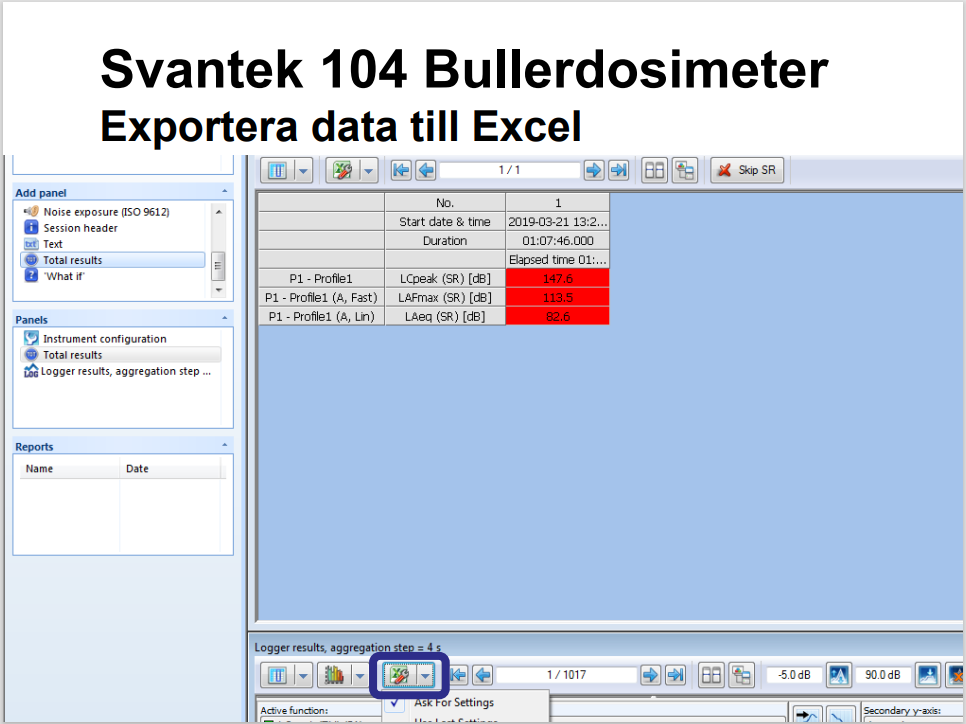
Task: Go to first page in Total results toolbar
Action: pyautogui.click(x=401, y=171)
